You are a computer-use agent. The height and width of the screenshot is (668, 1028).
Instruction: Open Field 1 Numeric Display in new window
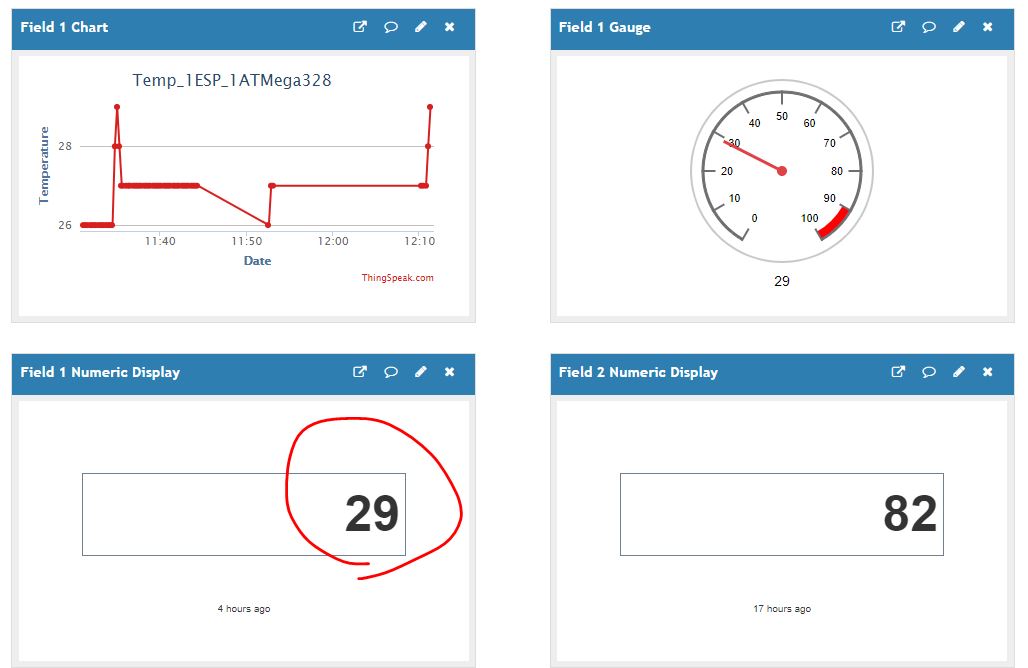[360, 372]
